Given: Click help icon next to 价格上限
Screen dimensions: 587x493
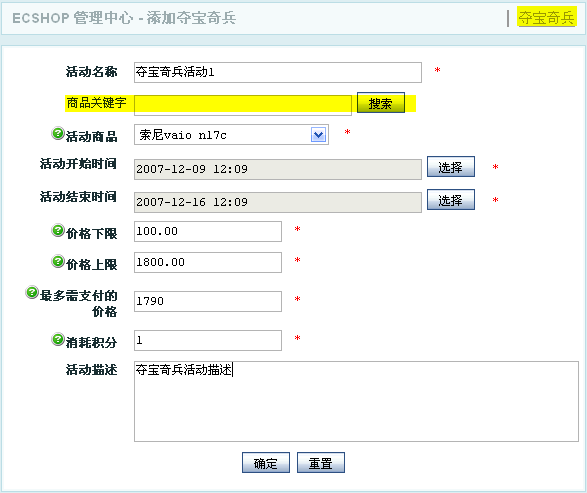Looking at the screenshot, I should (58, 261).
